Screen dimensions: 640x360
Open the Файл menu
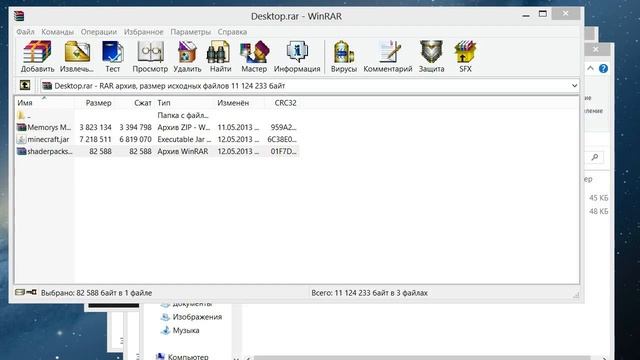[x=25, y=32]
